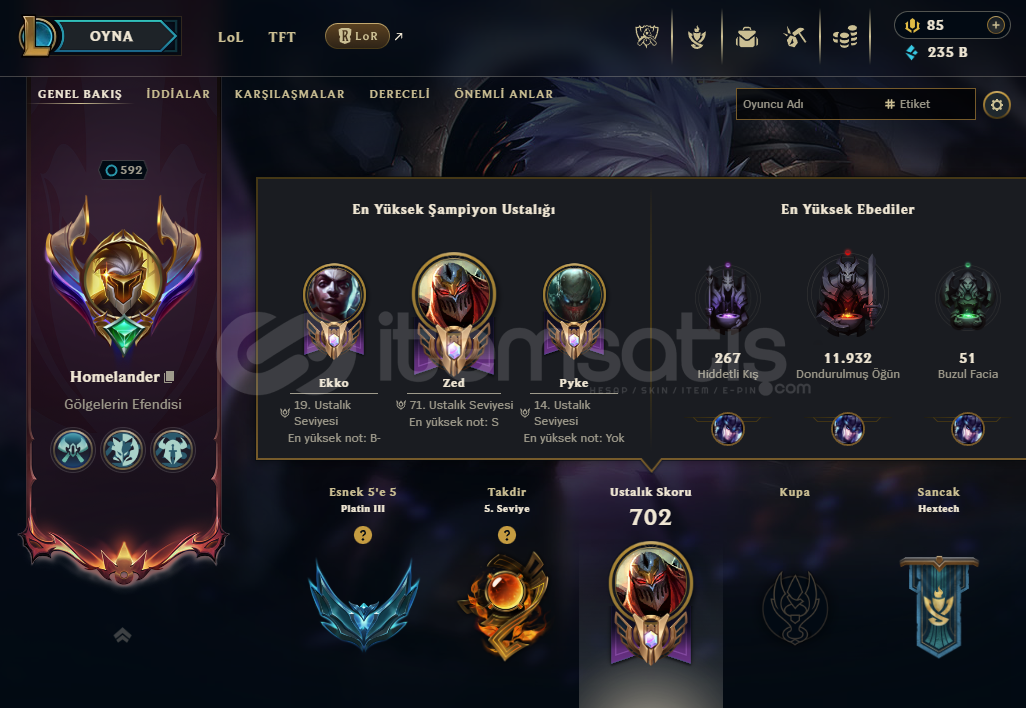
Task: Switch to the İDDİALAR tab
Action: pyautogui.click(x=178, y=94)
